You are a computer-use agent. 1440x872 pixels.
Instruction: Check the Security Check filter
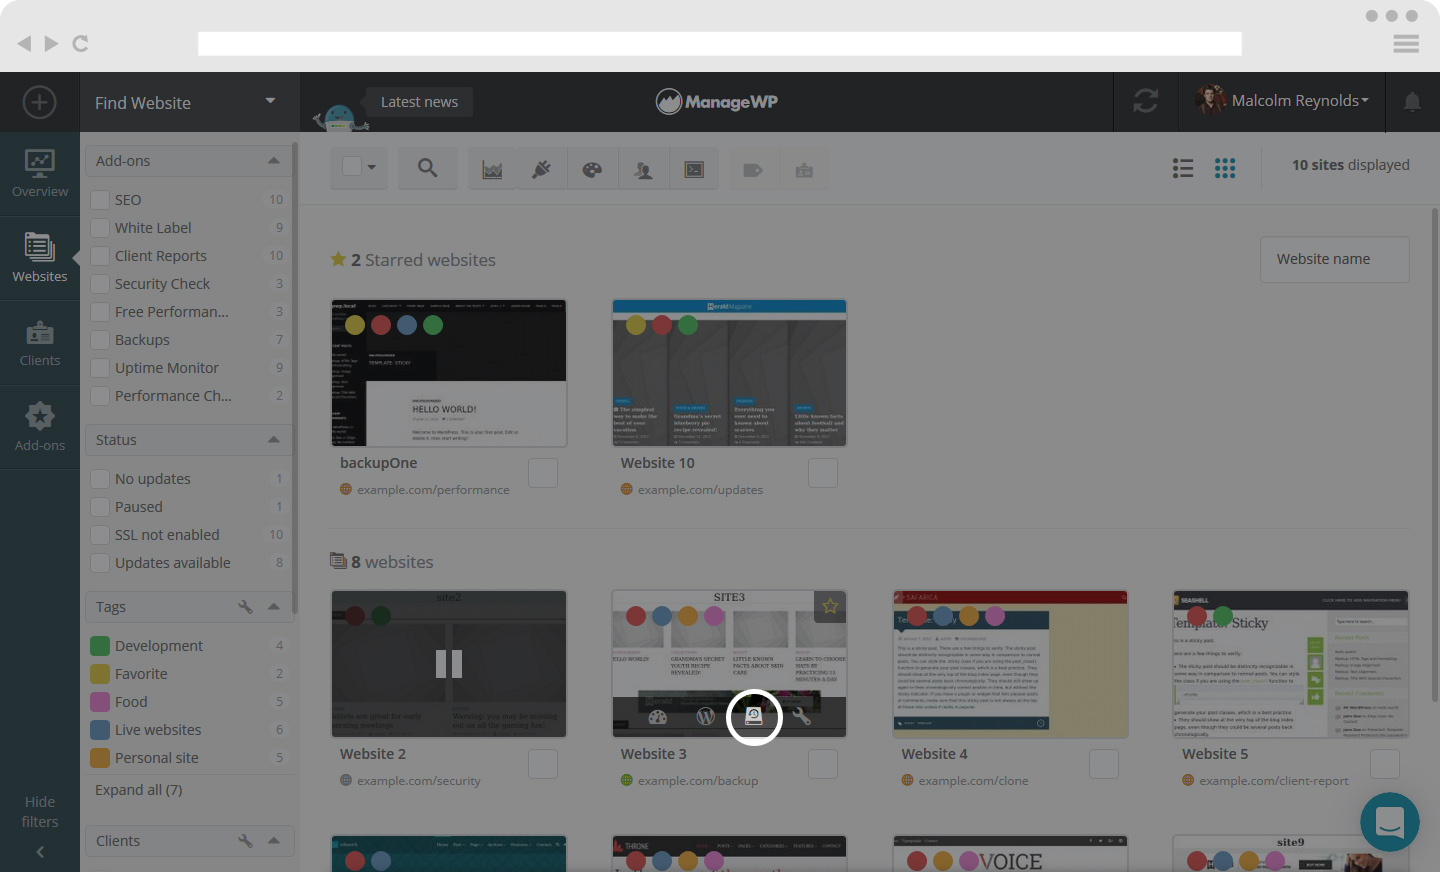(100, 284)
